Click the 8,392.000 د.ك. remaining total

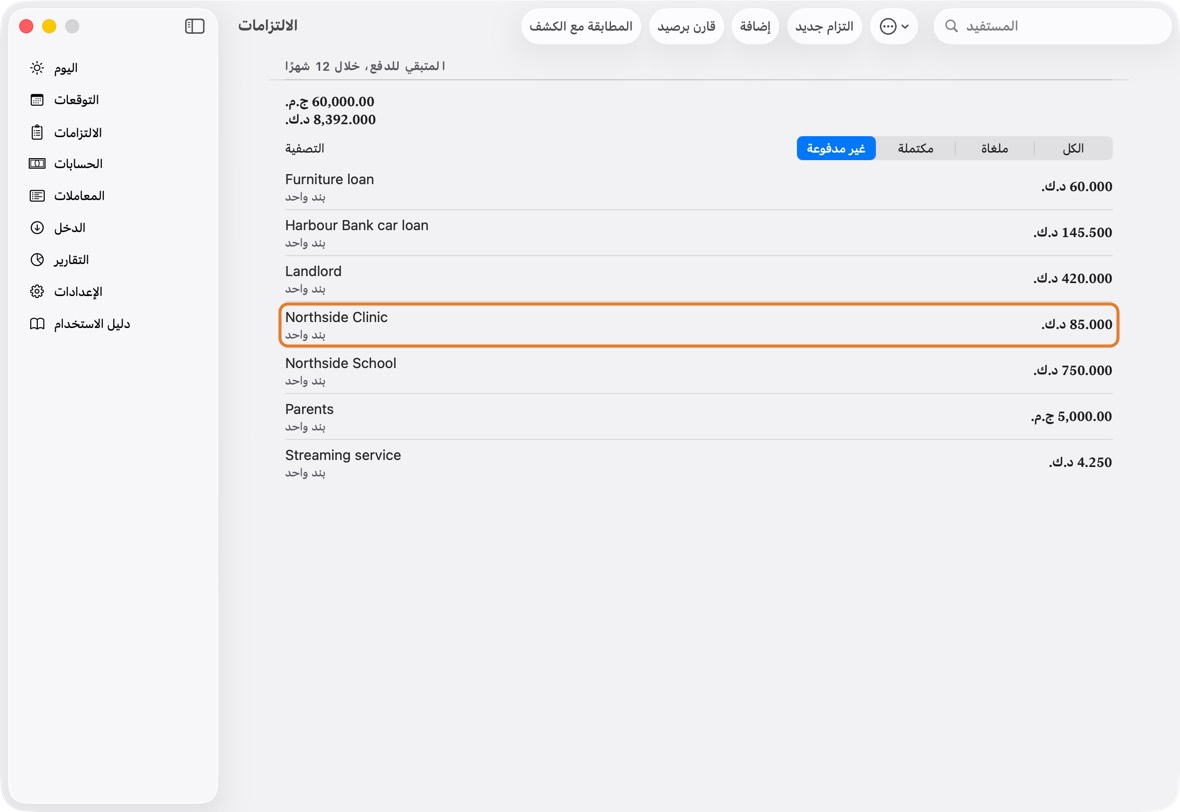[330, 120]
